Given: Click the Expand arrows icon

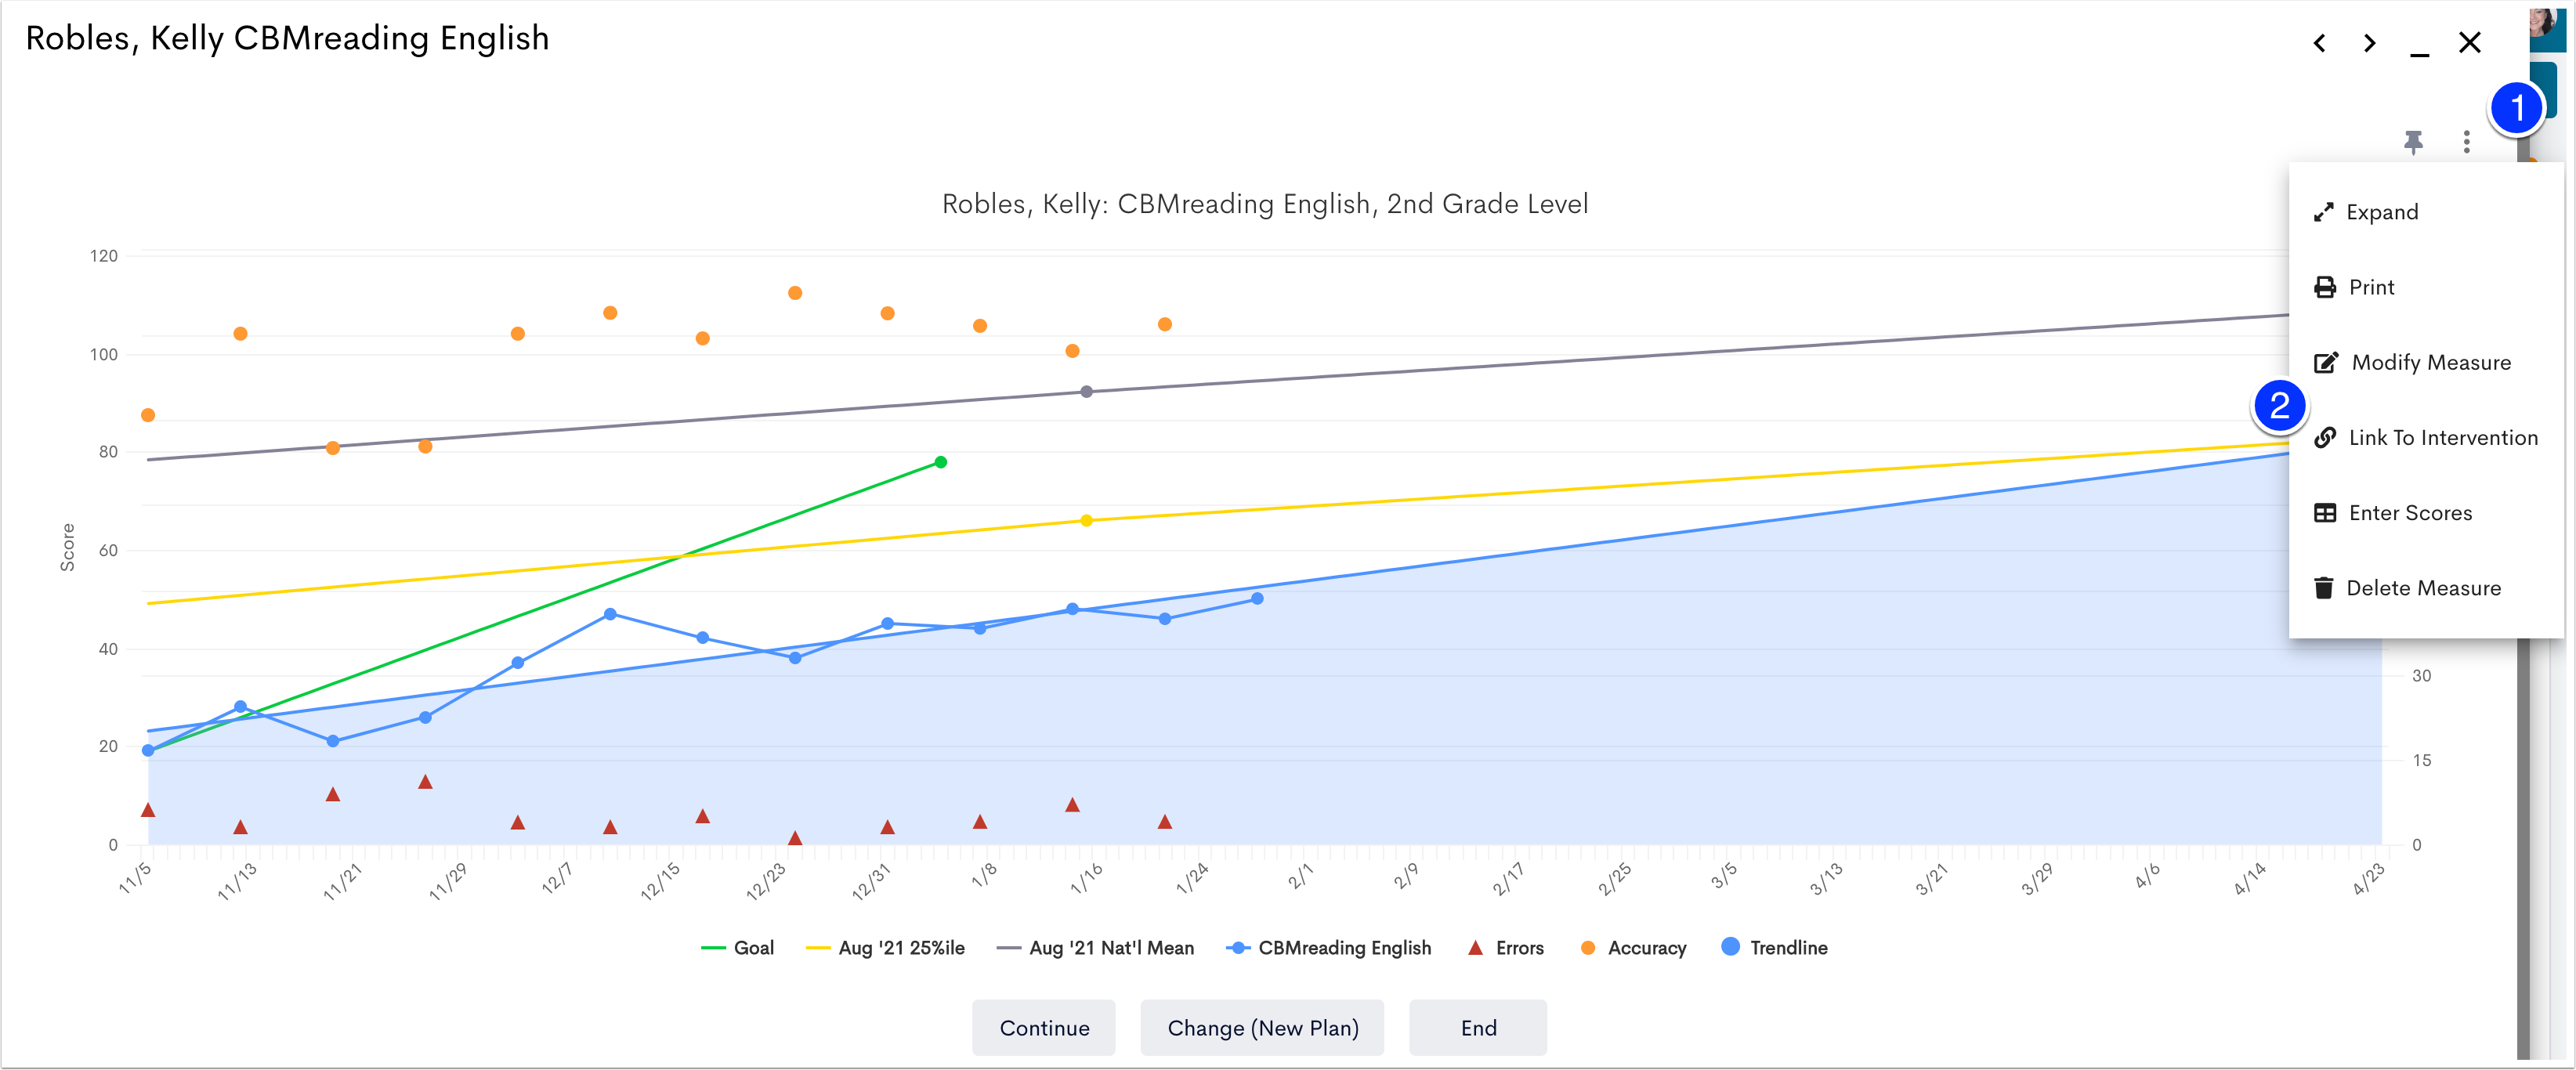Looking at the screenshot, I should (x=2323, y=212).
